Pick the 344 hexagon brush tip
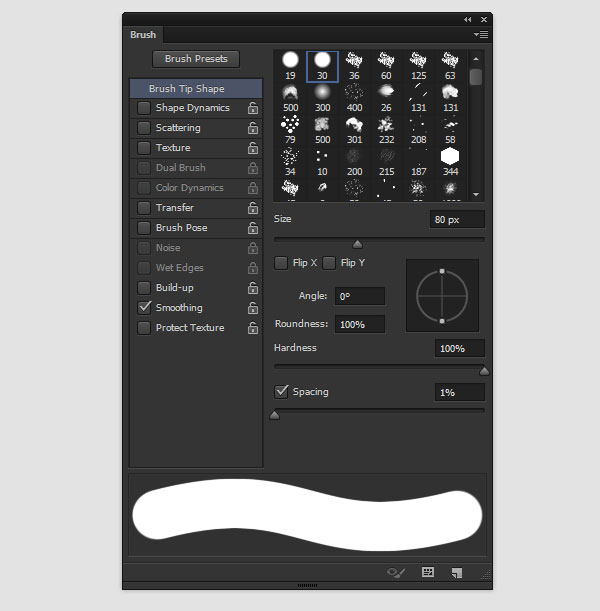This screenshot has height=611, width=600. [x=450, y=162]
